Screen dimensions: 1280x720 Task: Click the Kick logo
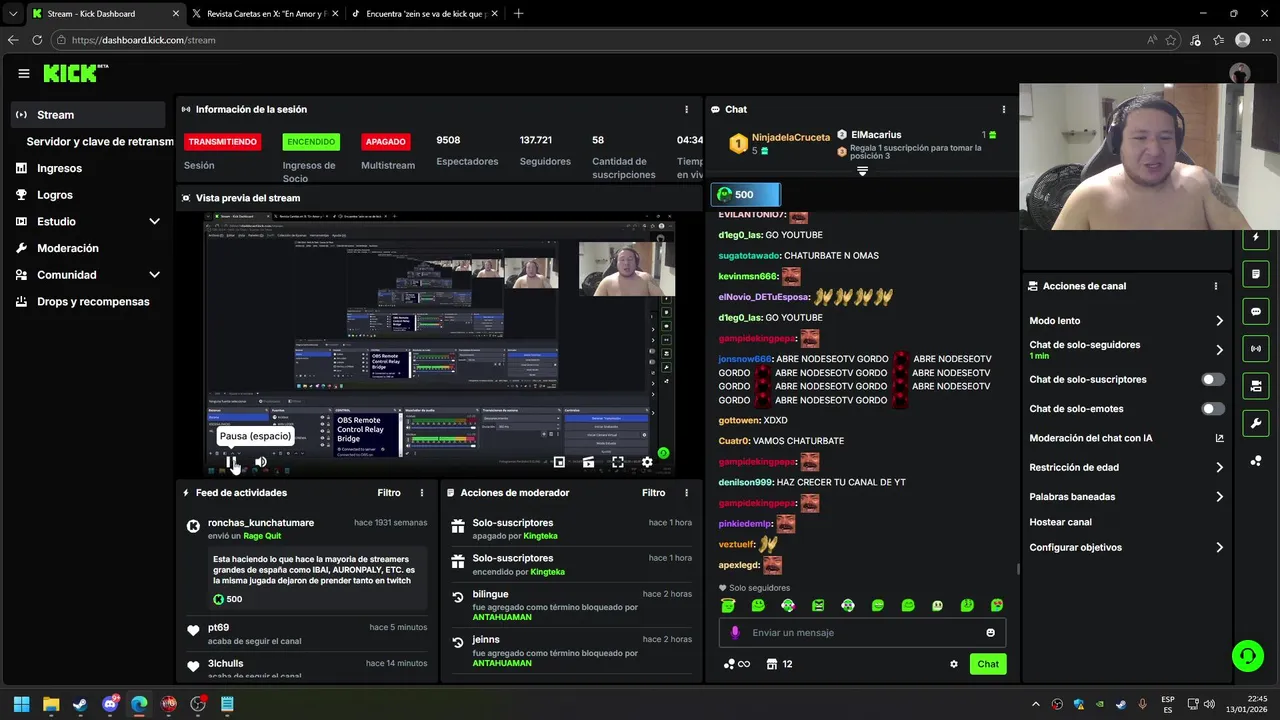point(75,73)
